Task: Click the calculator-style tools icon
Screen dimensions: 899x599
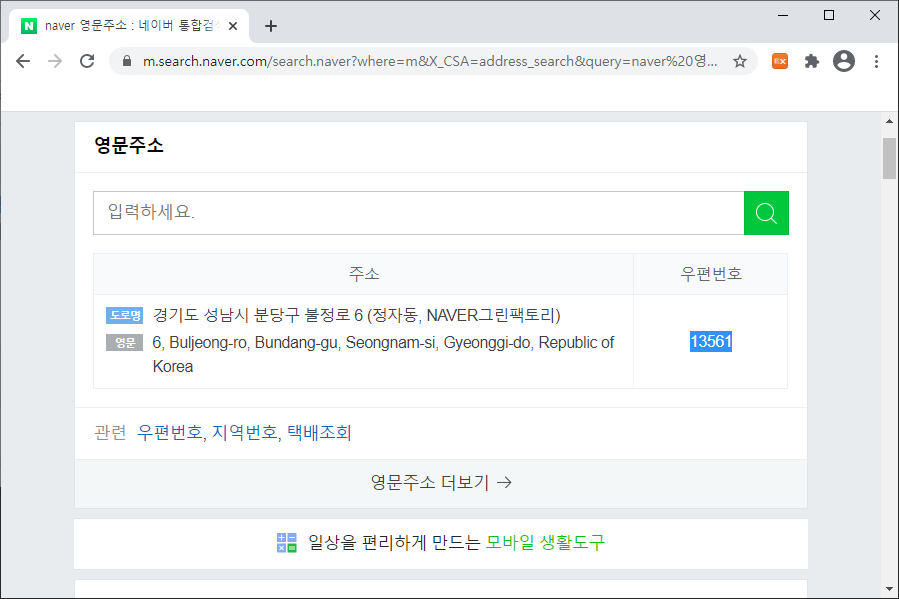Action: (287, 542)
